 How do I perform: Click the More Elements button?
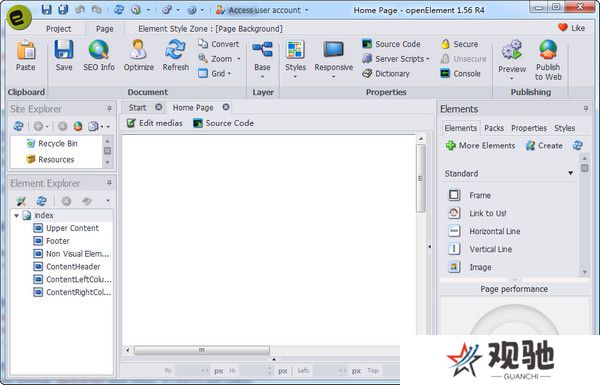(481, 145)
